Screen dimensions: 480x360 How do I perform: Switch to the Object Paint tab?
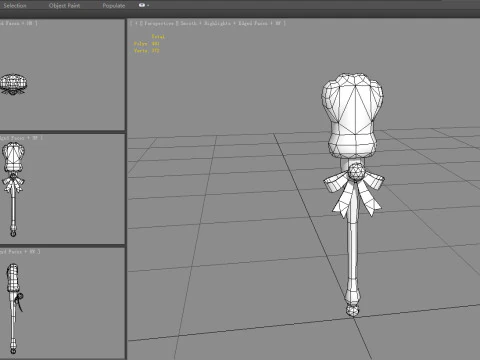click(64, 6)
